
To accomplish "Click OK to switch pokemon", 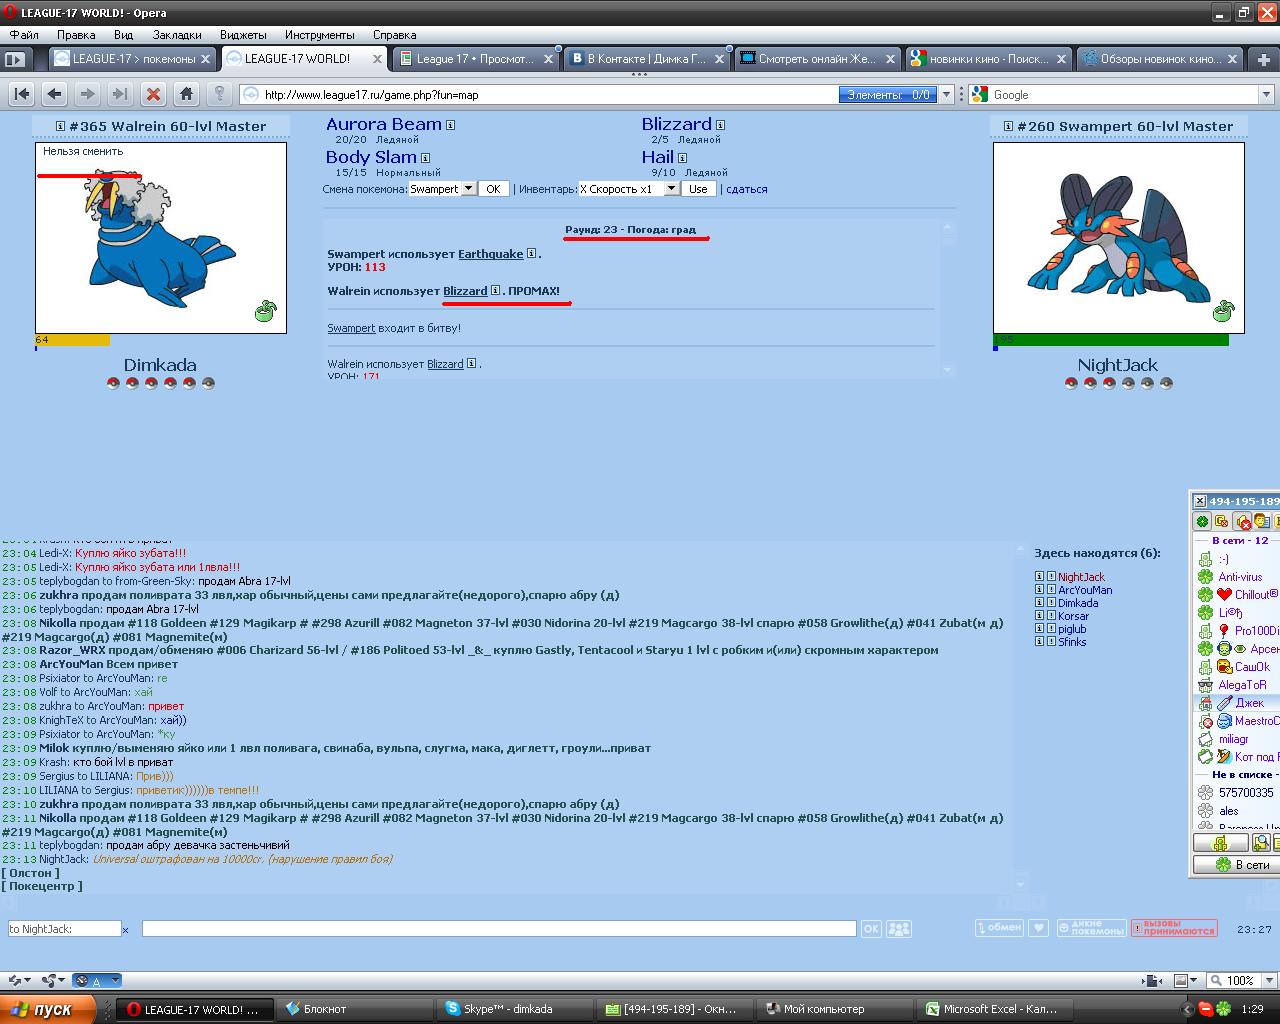I will pyautogui.click(x=493, y=189).
